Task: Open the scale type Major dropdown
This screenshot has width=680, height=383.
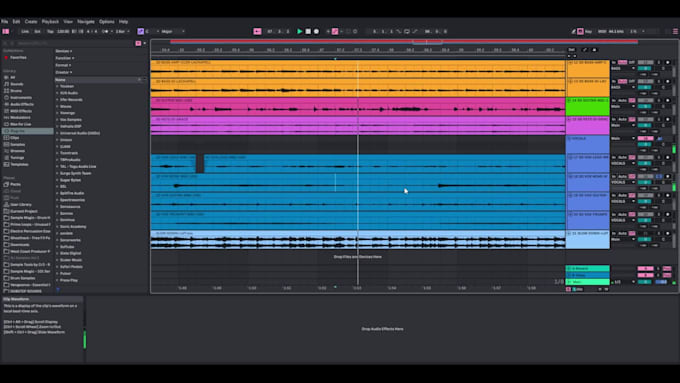Action: point(173,31)
